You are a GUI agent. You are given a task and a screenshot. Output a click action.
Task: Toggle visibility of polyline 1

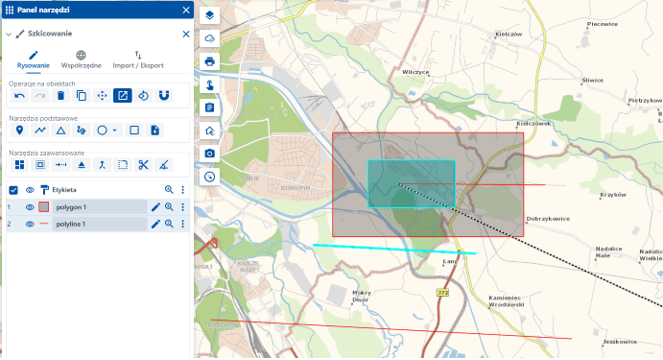[x=30, y=224]
